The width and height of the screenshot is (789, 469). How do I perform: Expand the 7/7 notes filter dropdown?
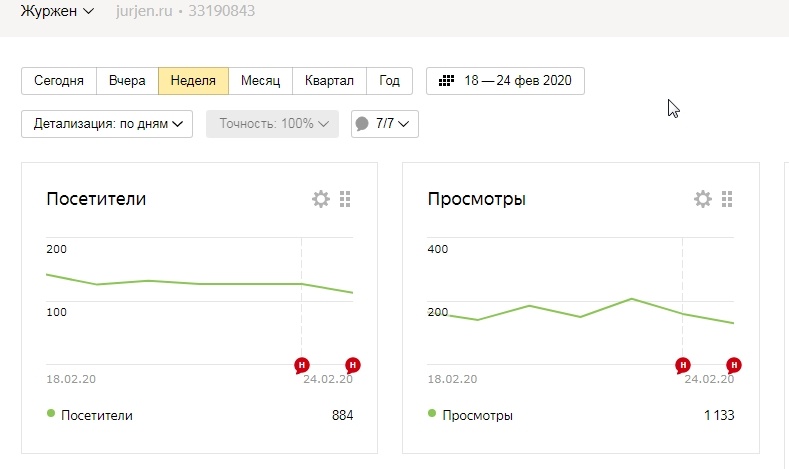pos(384,124)
